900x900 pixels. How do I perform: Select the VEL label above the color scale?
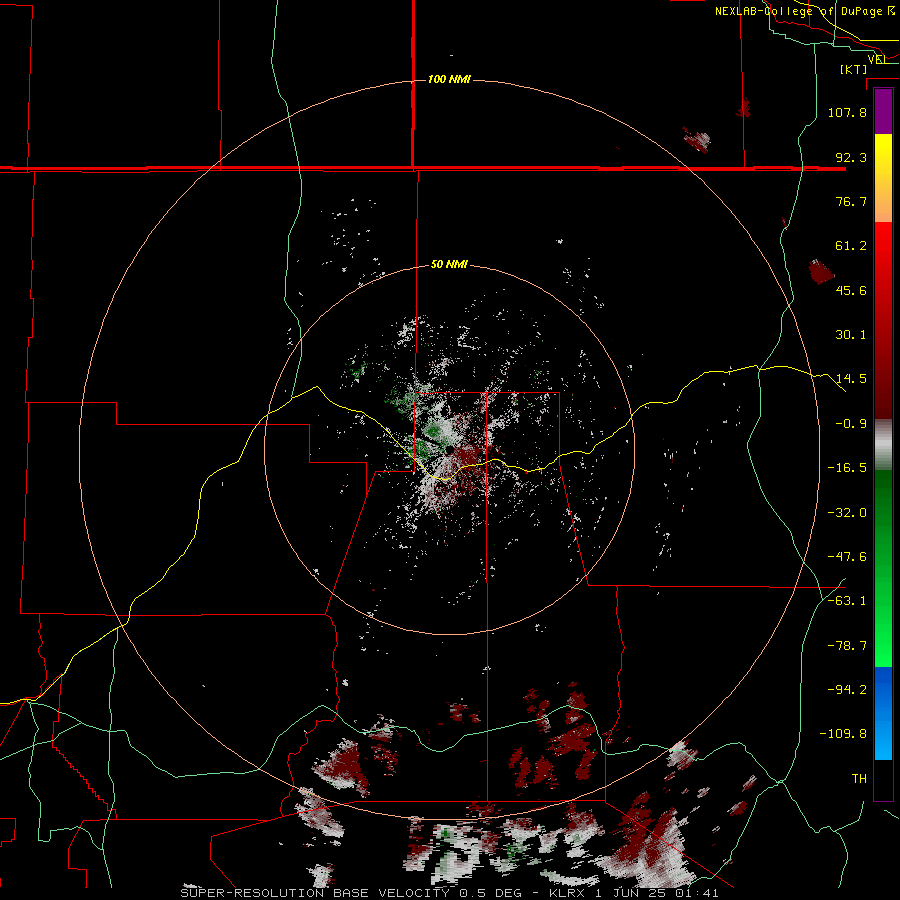click(878, 60)
